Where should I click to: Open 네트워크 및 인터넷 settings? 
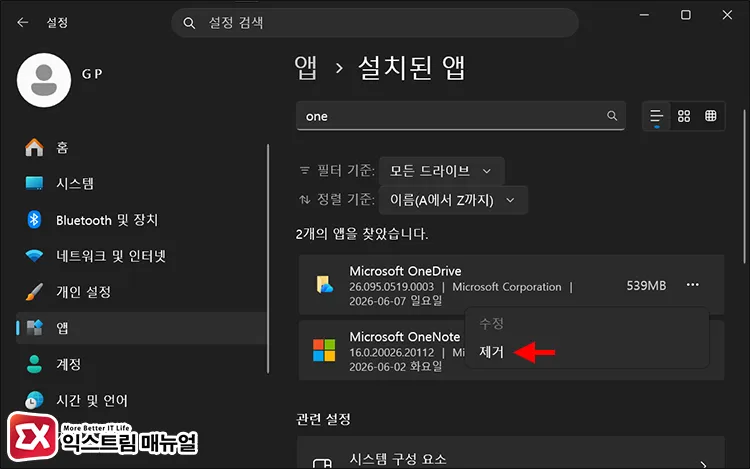[142, 256]
